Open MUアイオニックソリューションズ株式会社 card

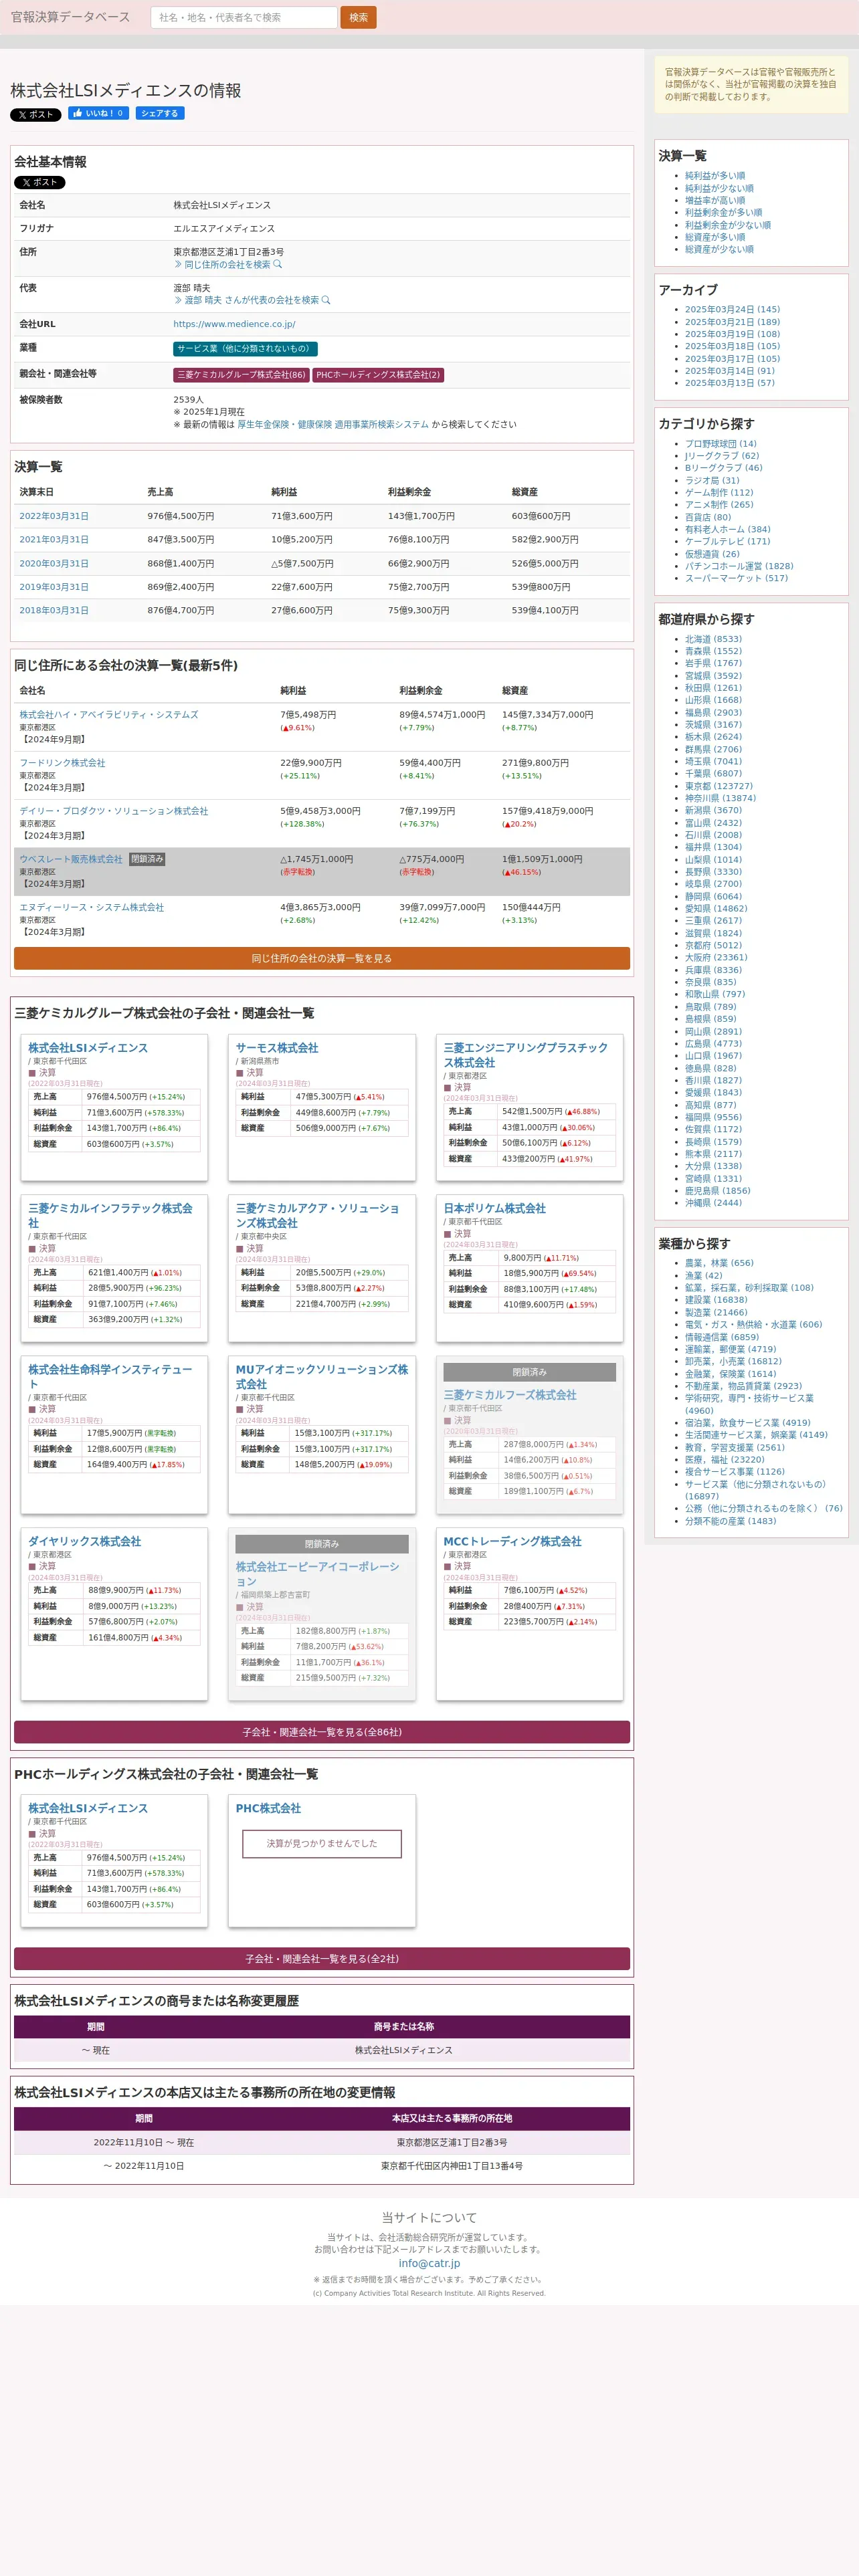tap(322, 1376)
